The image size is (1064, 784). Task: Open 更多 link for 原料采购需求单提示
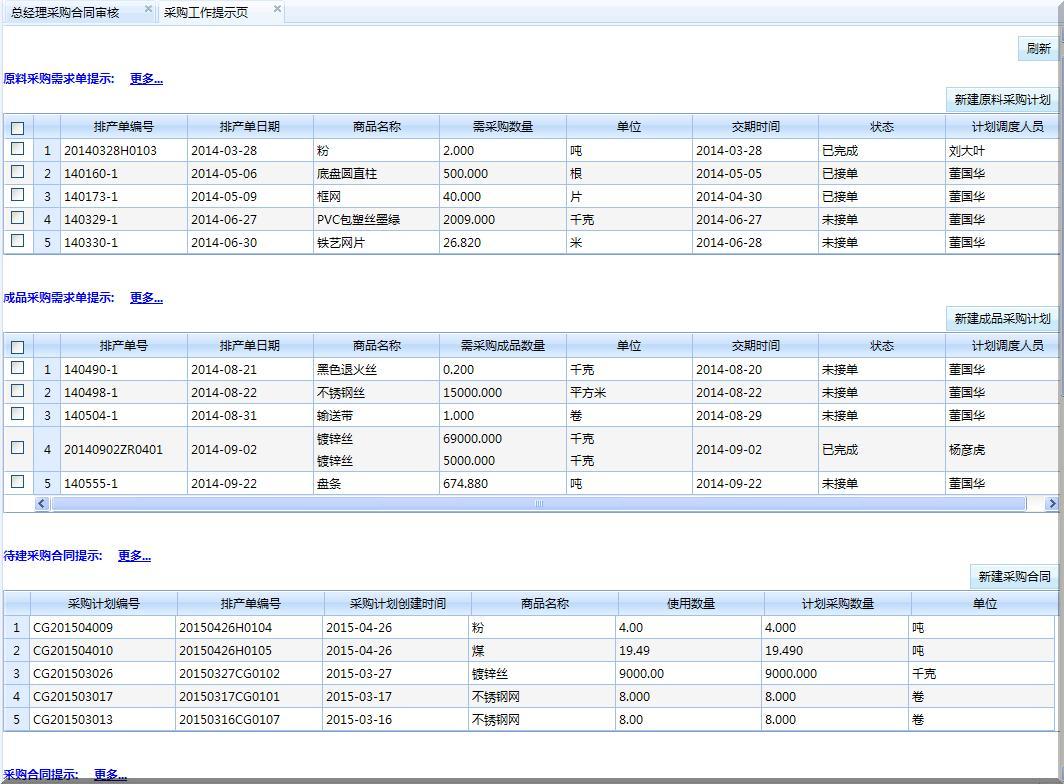[146, 79]
